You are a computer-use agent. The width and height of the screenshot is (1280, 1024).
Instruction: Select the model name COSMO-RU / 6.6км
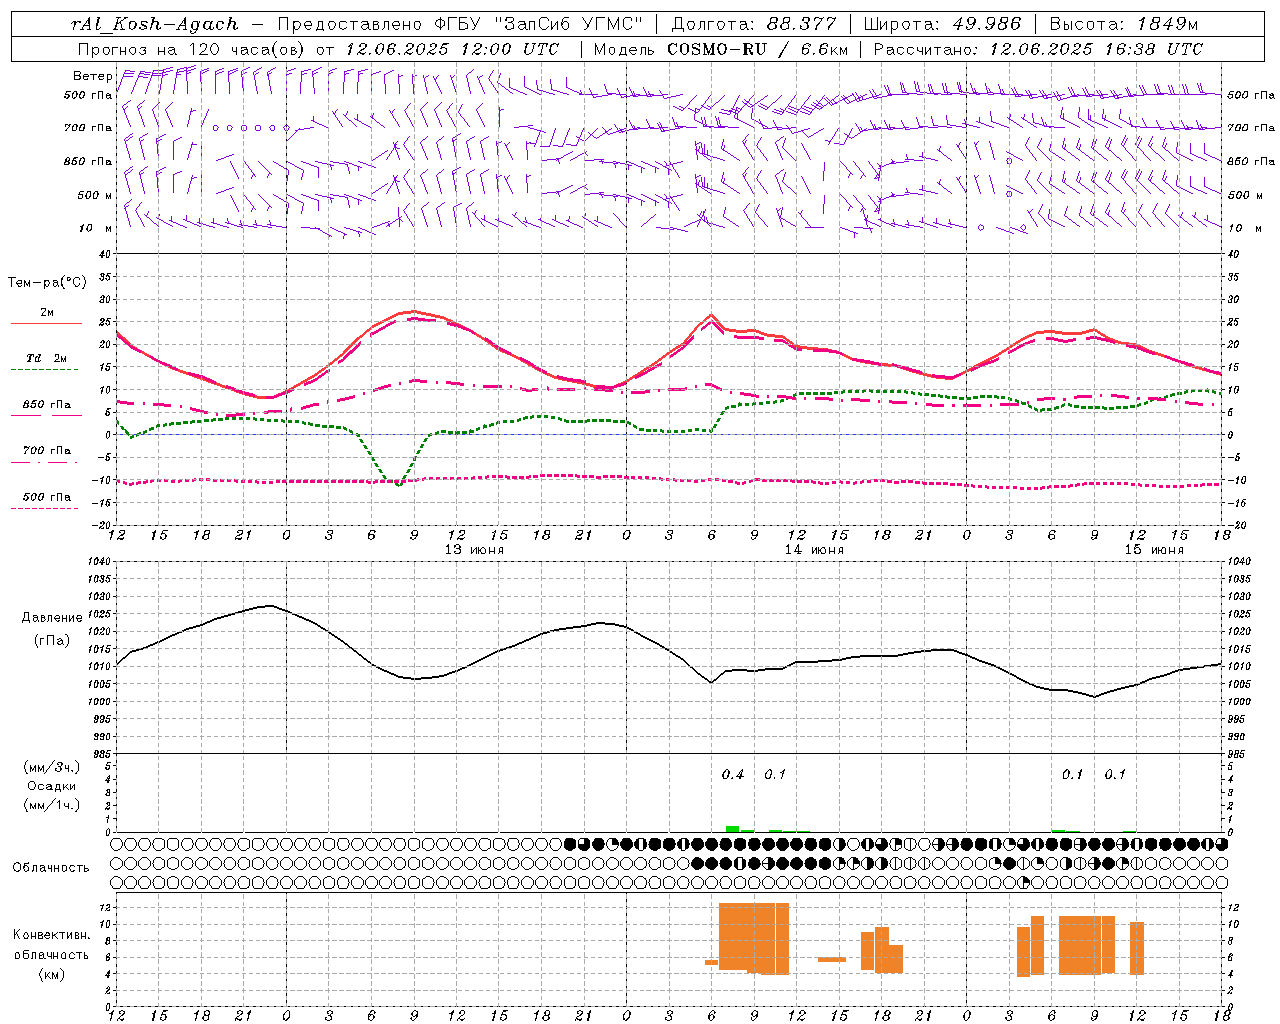[758, 49]
